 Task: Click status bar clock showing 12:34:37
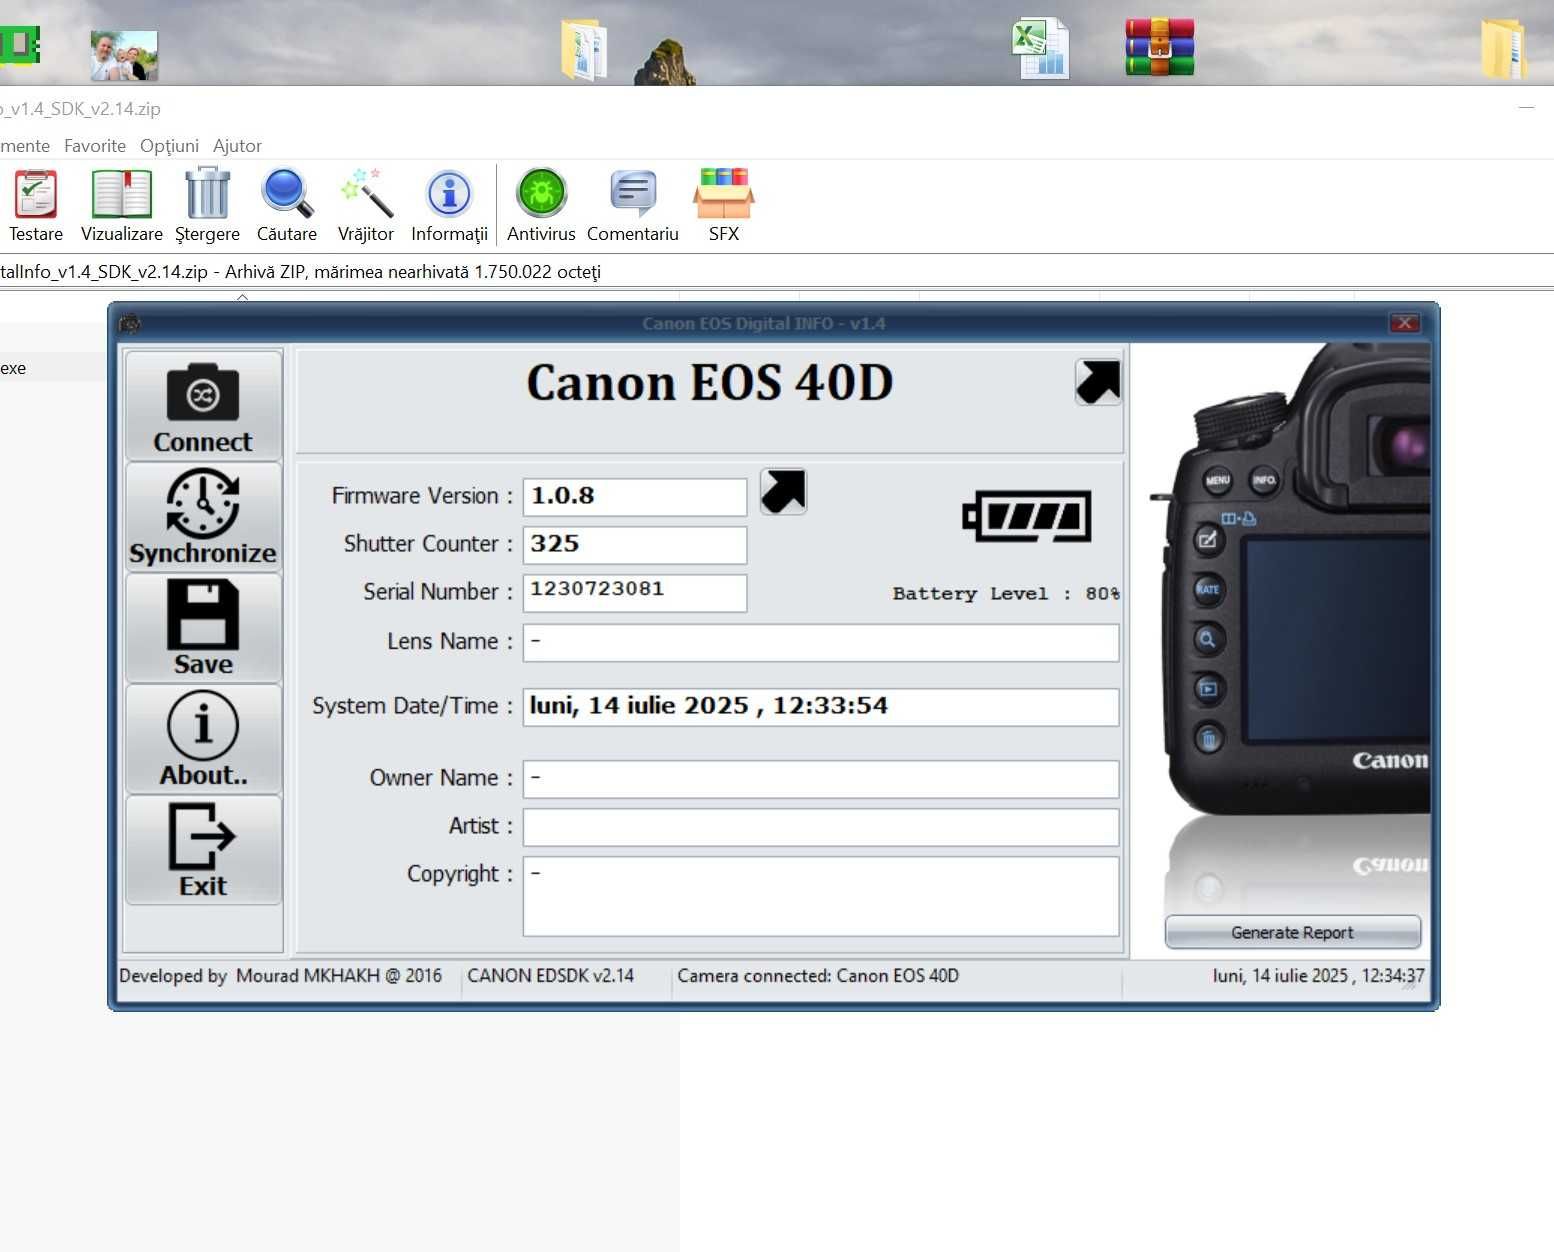click(x=1318, y=976)
